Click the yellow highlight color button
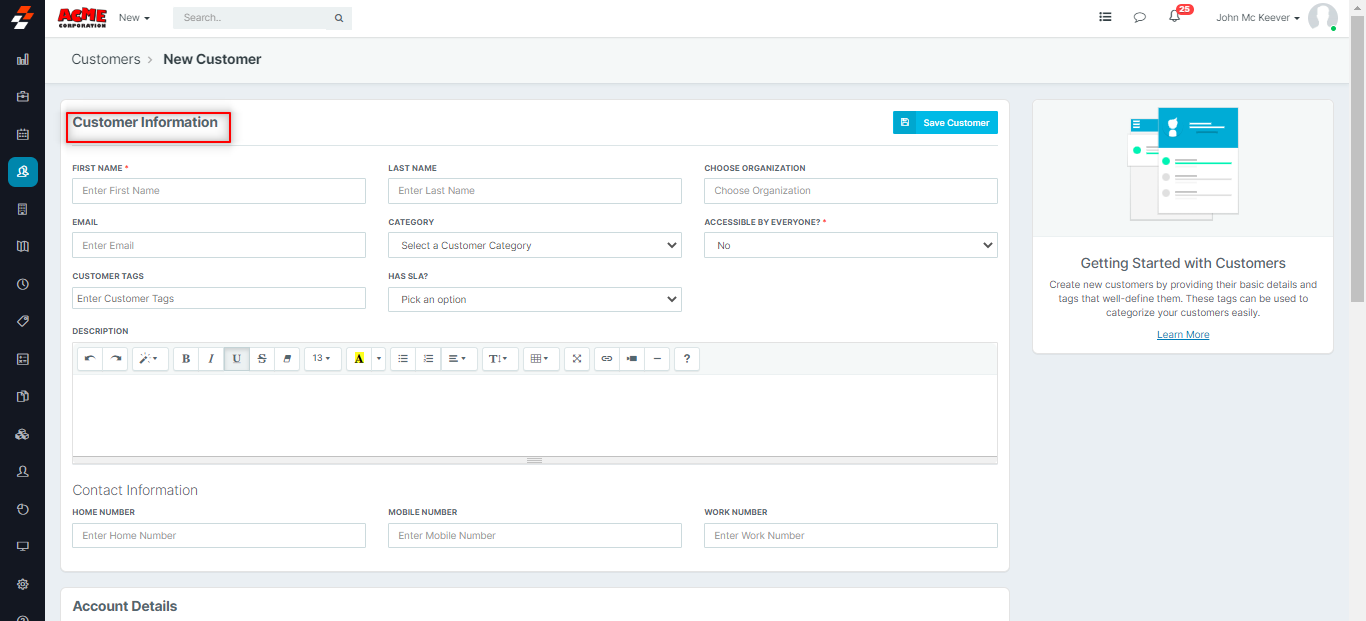This screenshot has width=1366, height=621. pyautogui.click(x=359, y=358)
